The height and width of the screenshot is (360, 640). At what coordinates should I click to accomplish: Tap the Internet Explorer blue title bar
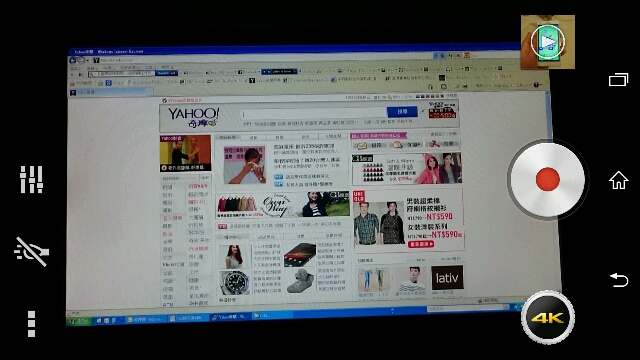pyautogui.click(x=294, y=51)
